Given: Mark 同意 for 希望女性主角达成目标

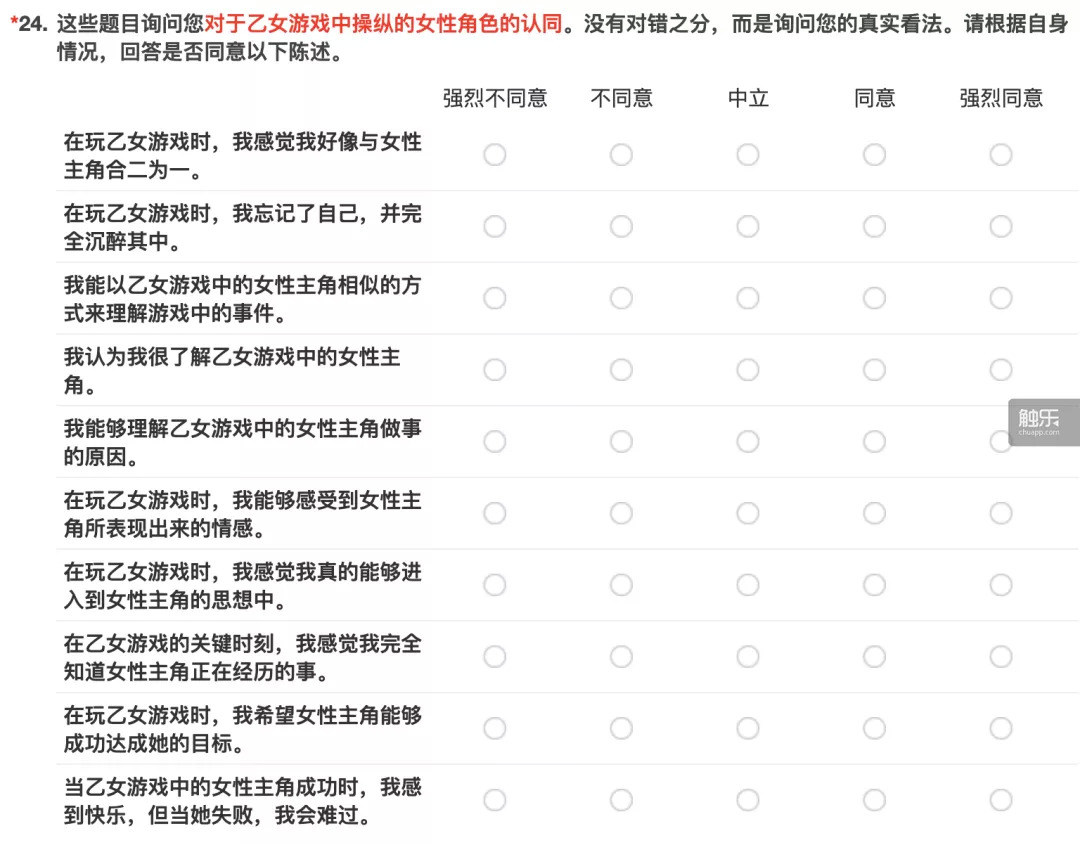Looking at the screenshot, I should [x=875, y=728].
